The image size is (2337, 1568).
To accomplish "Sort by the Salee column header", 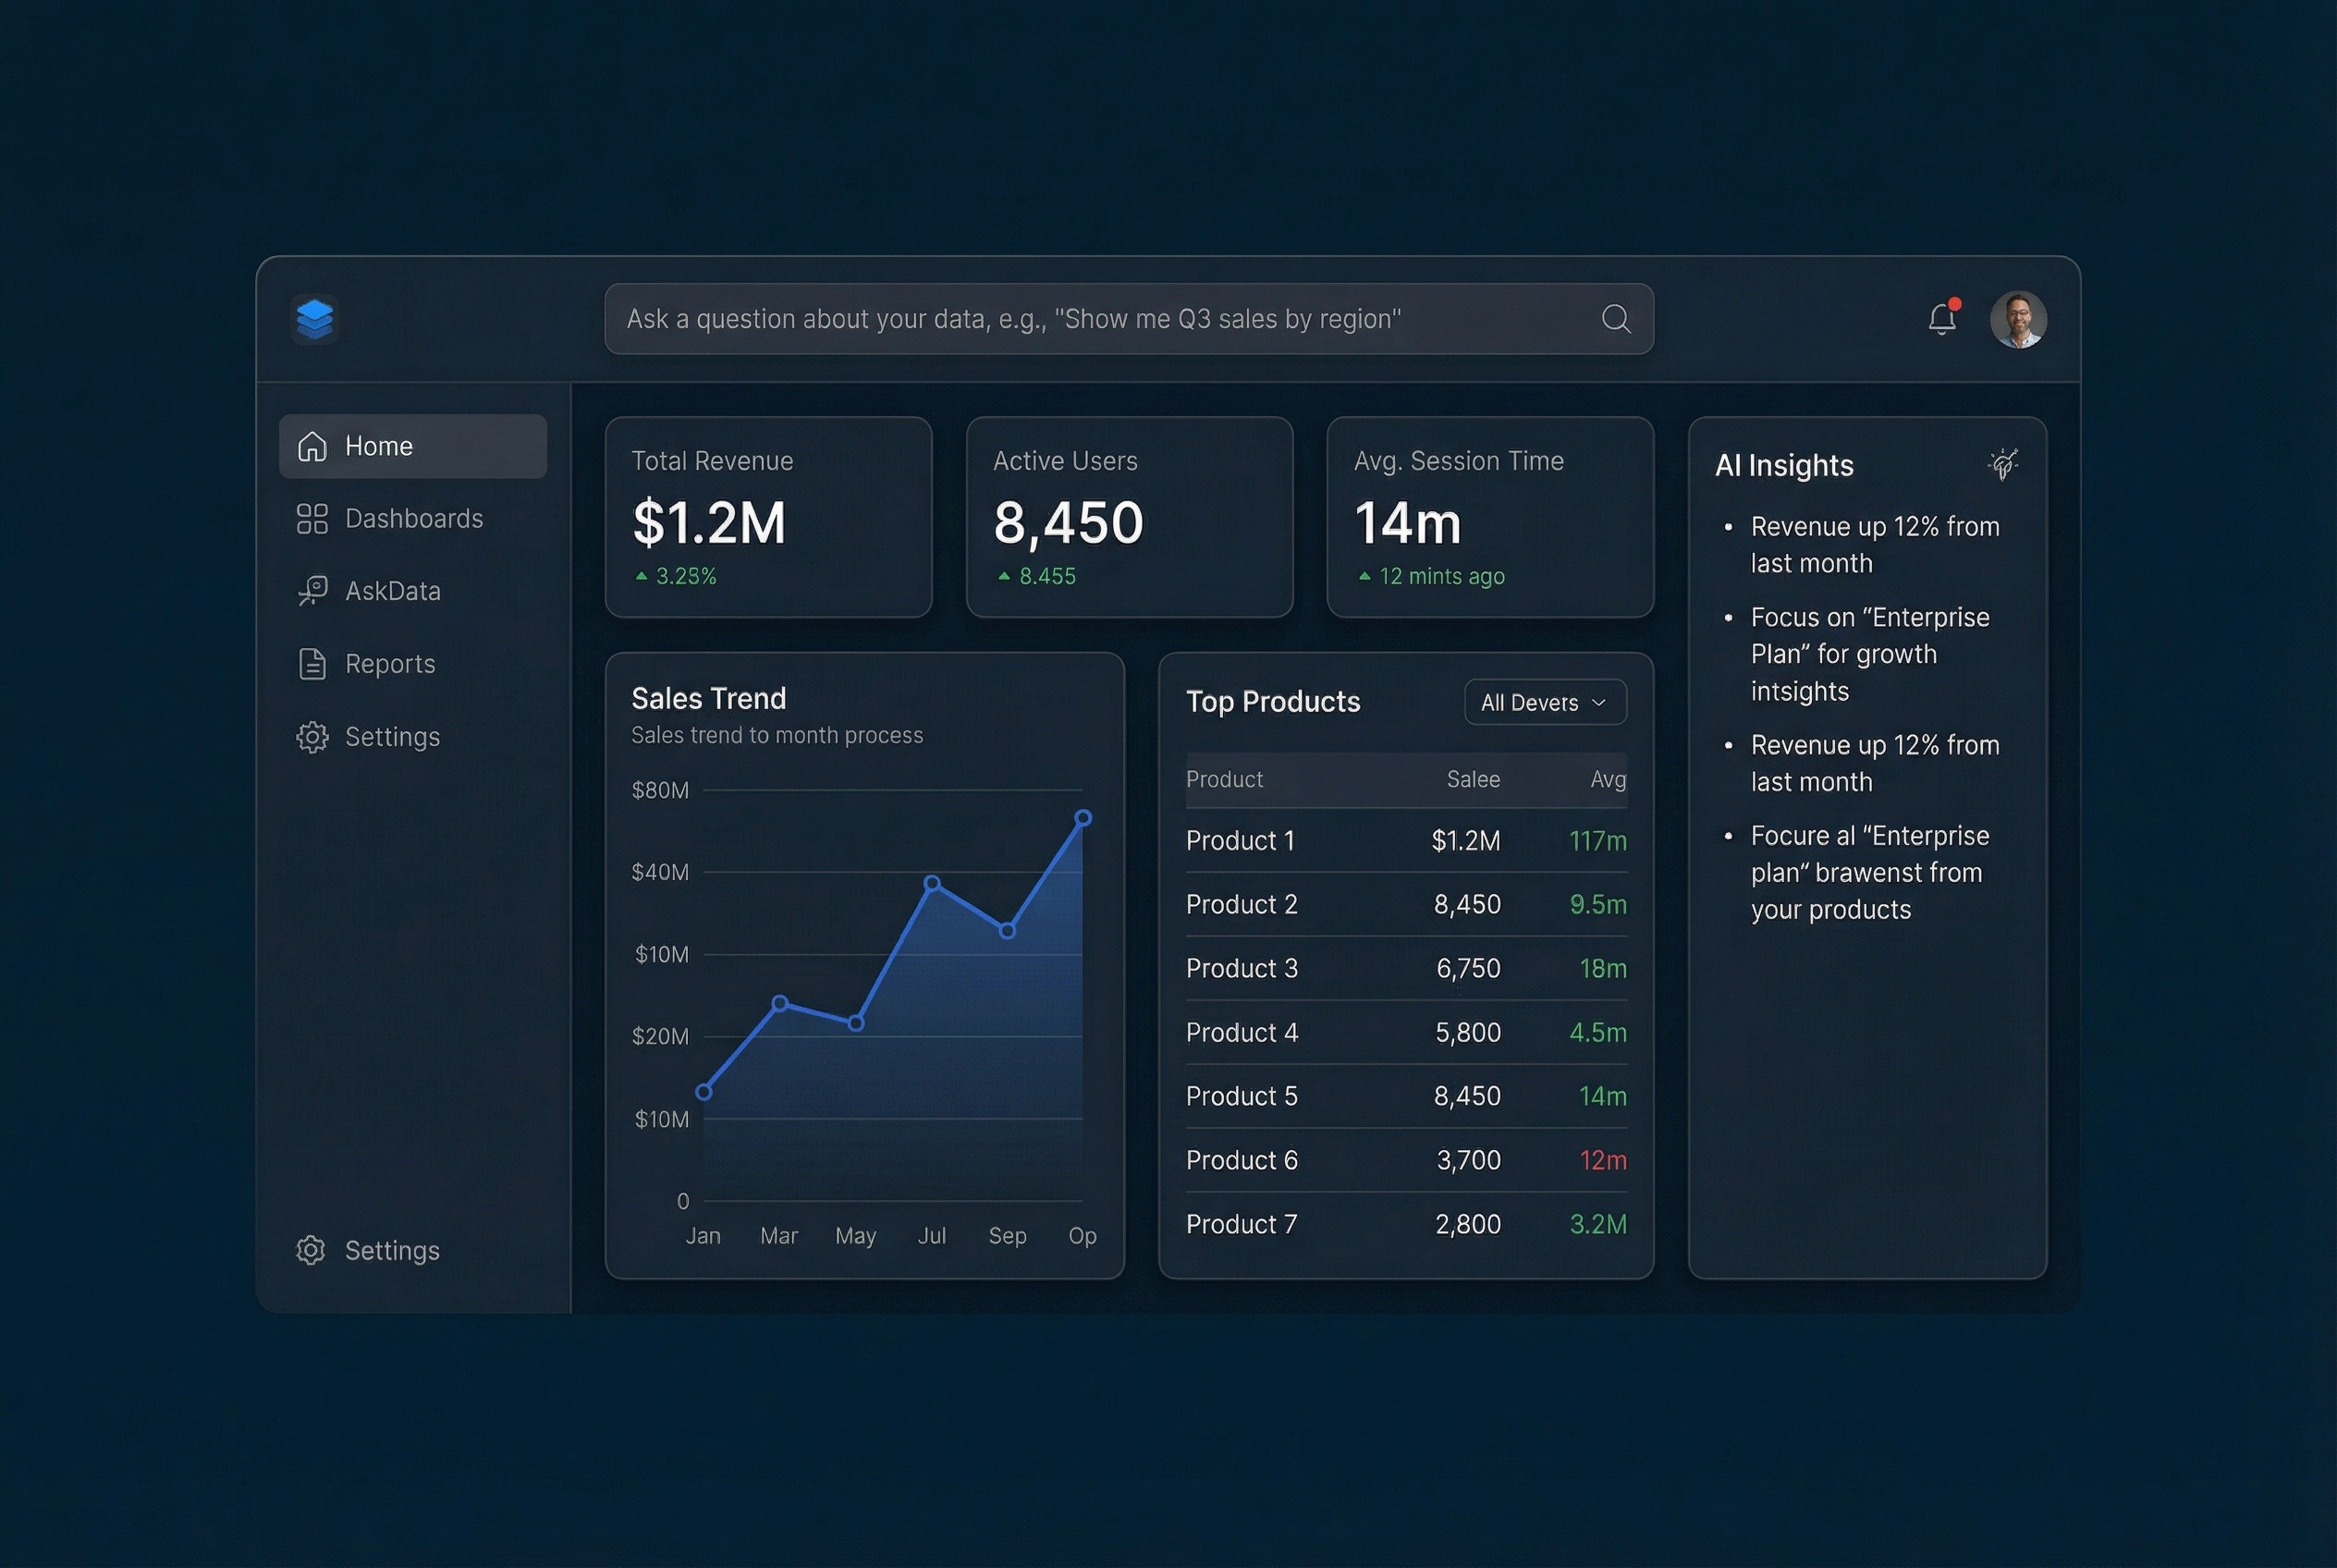I will click(1472, 779).
